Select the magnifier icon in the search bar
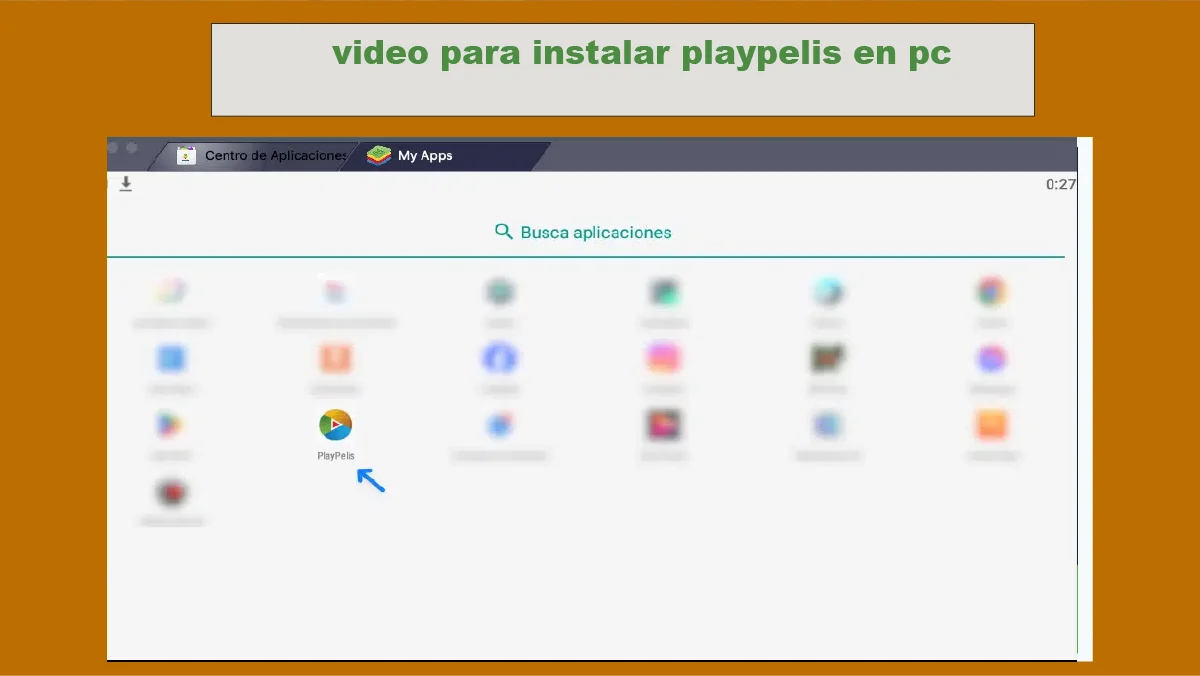Image resolution: width=1200 pixels, height=676 pixels. pos(504,231)
